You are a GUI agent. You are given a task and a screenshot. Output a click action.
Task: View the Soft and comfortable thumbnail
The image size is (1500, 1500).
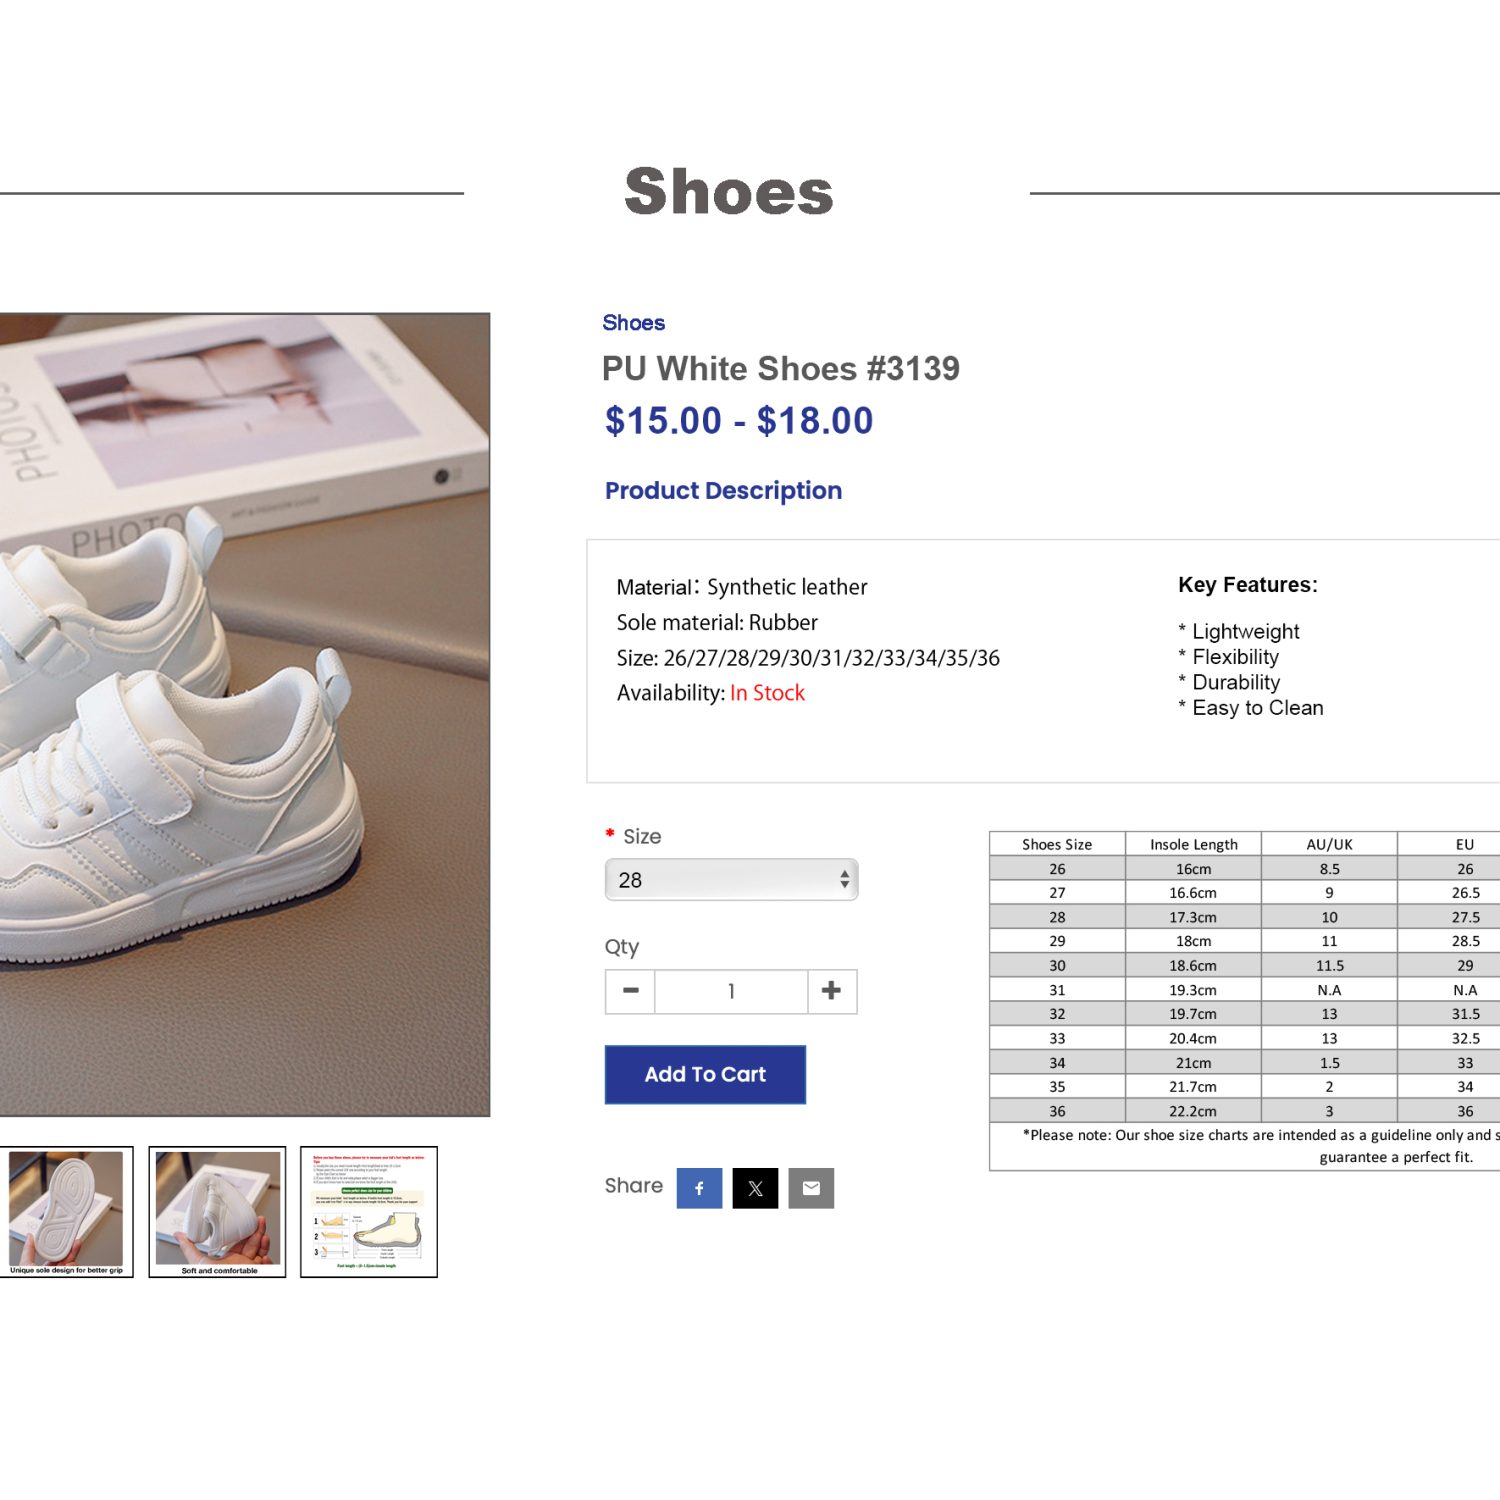point(217,1212)
